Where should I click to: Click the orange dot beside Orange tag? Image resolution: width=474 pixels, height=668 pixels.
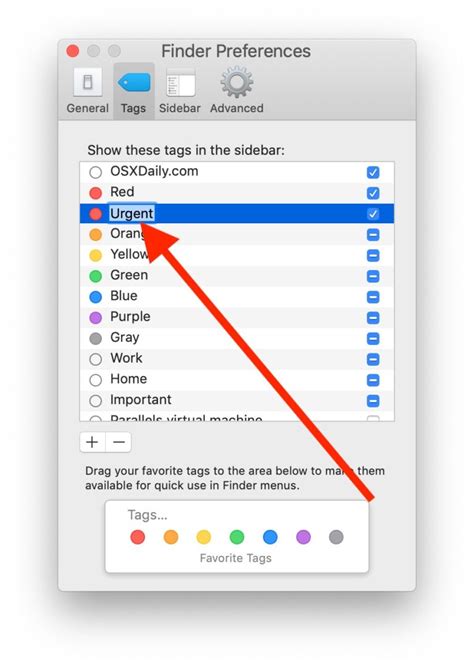click(x=95, y=235)
